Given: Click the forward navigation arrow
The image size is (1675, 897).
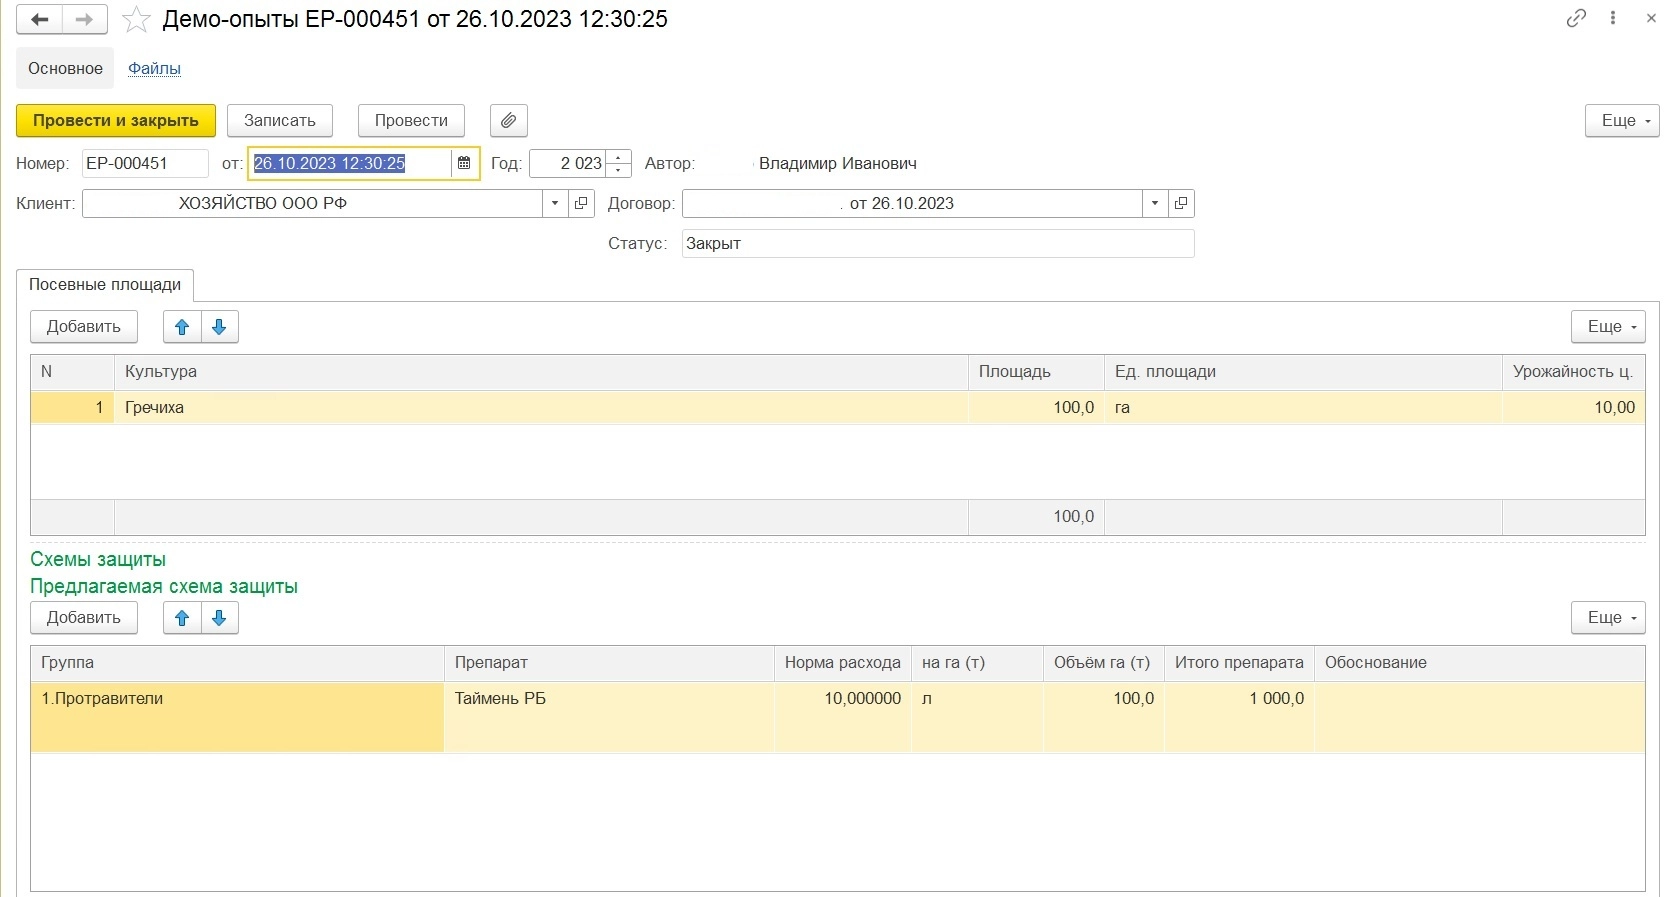Looking at the screenshot, I should coord(85,20).
